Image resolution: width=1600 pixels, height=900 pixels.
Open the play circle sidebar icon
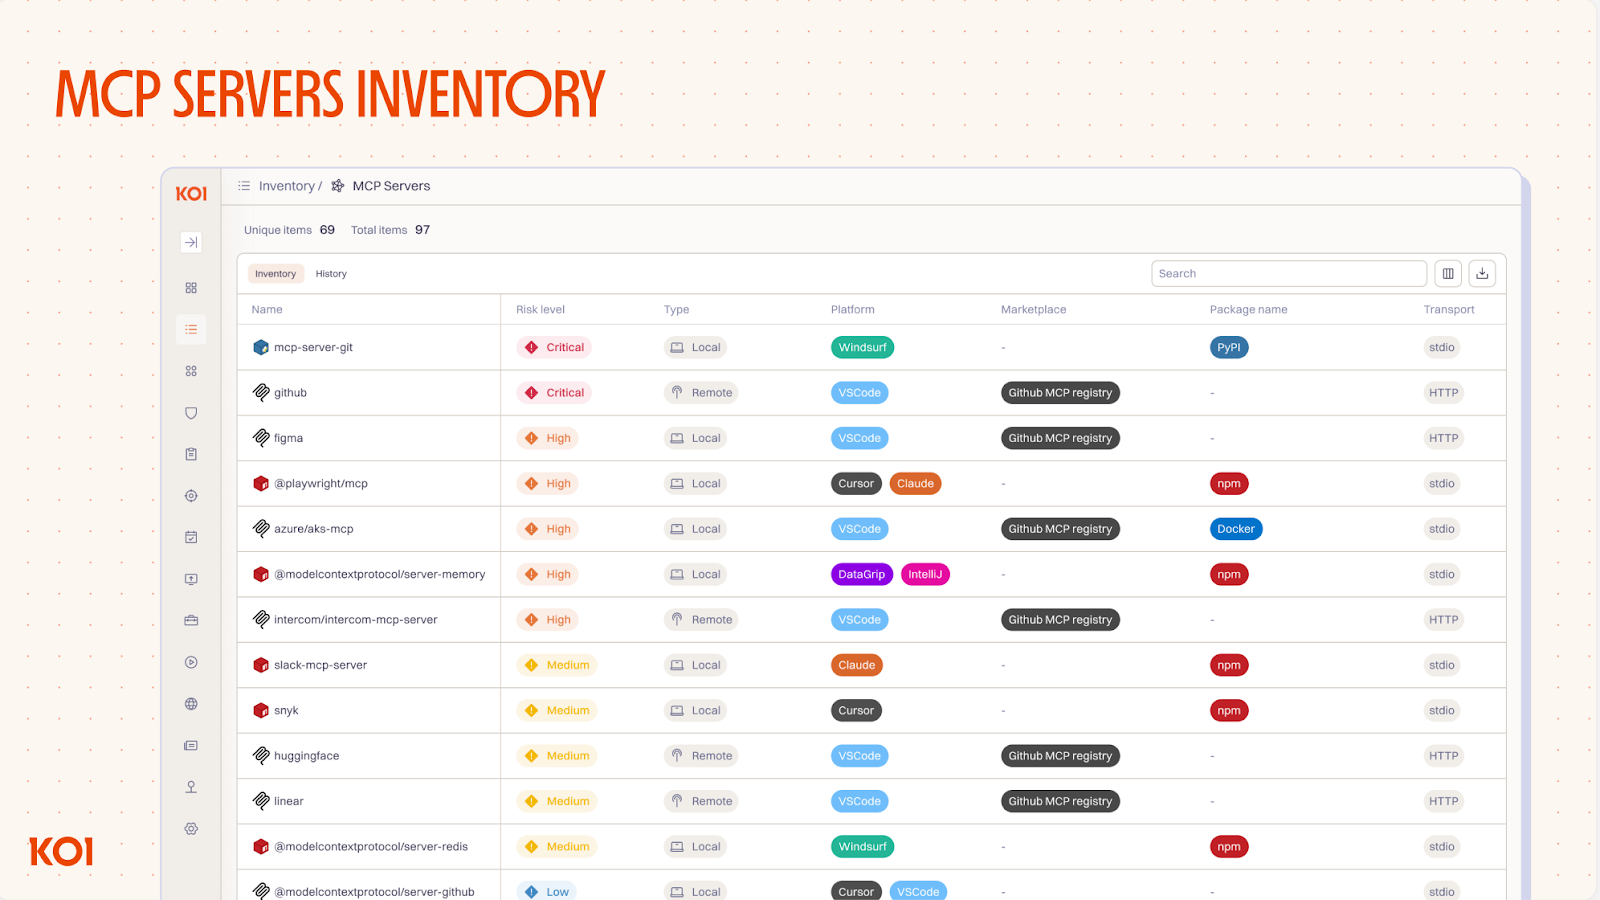(x=191, y=662)
